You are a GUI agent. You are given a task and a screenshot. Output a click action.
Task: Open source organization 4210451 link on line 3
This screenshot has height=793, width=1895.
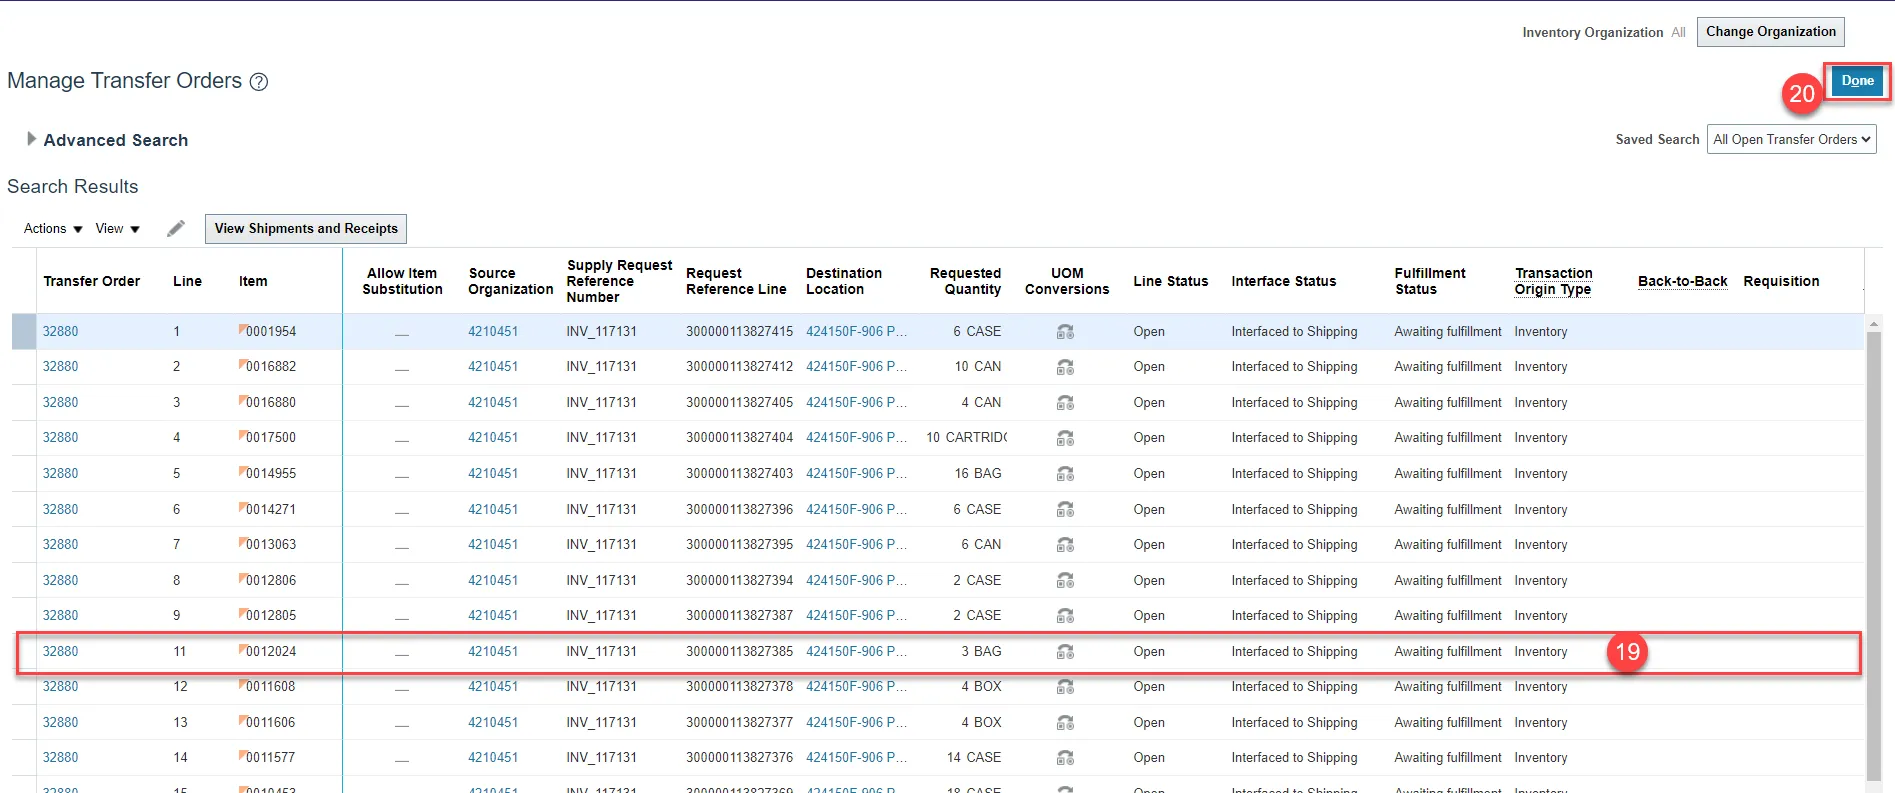493,403
